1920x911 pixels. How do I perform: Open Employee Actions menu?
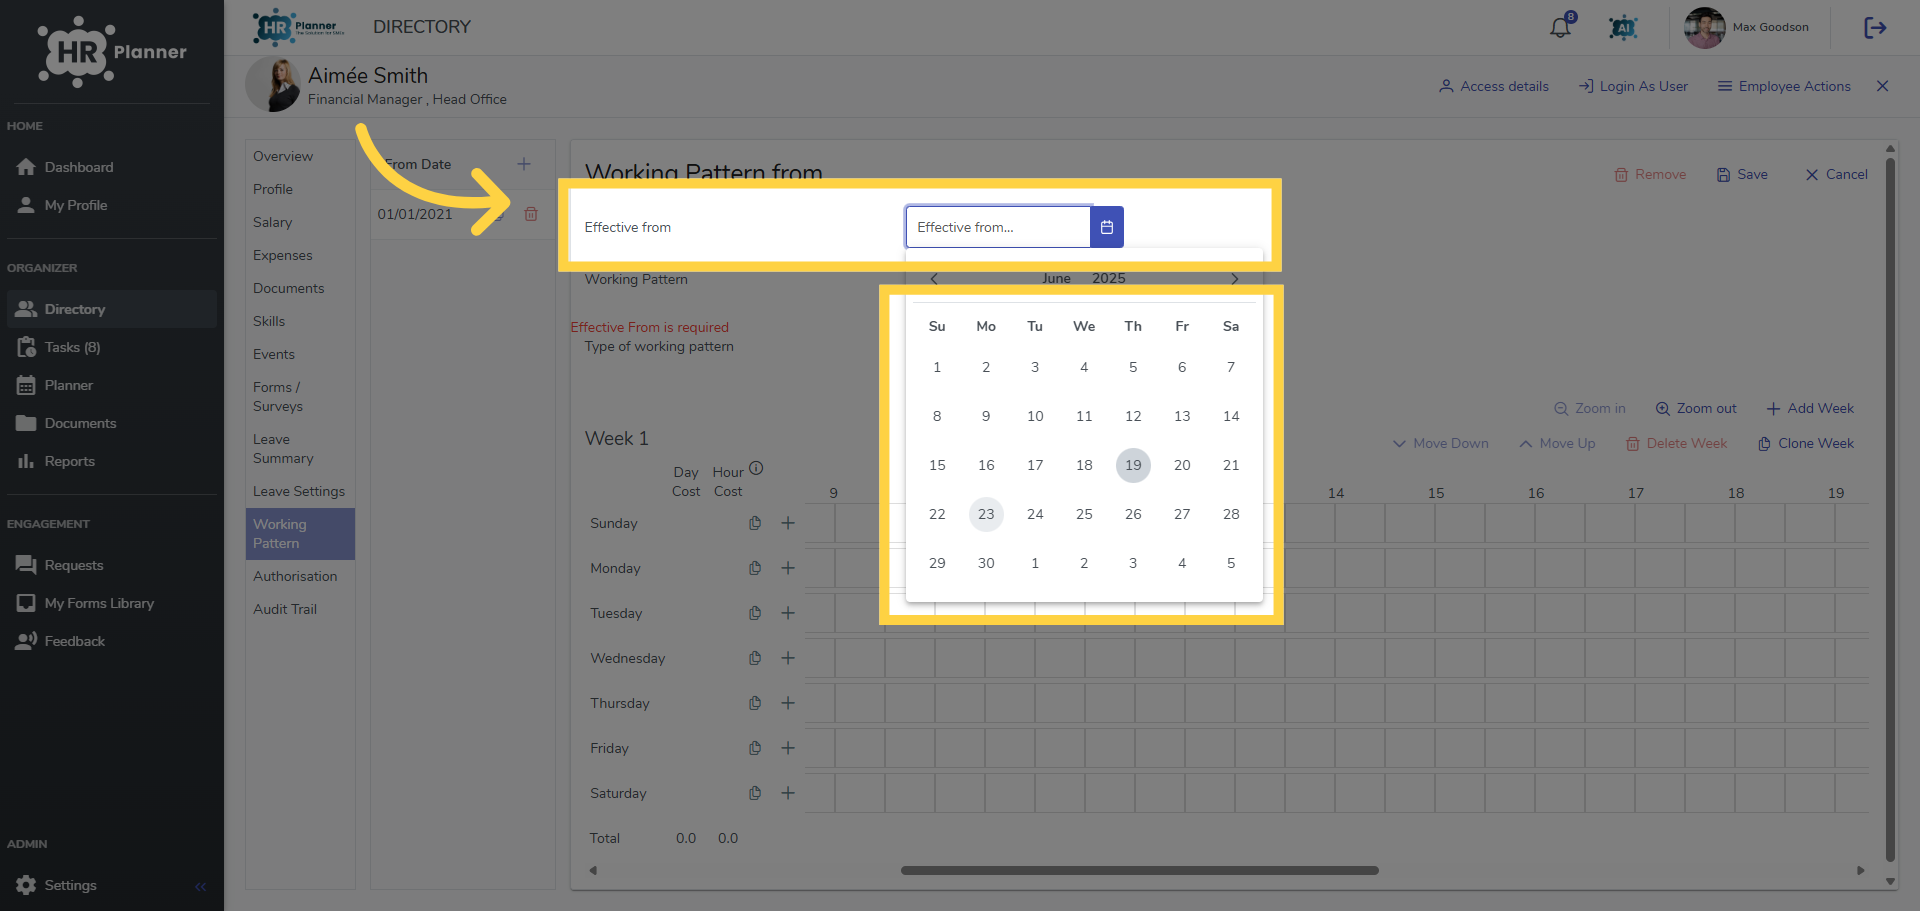coord(1784,86)
